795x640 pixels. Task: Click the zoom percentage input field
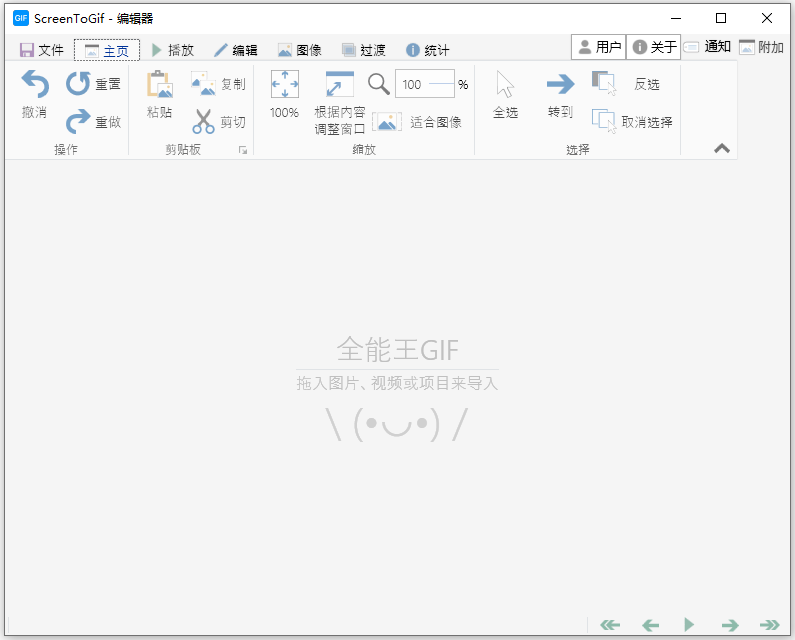pyautogui.click(x=425, y=84)
